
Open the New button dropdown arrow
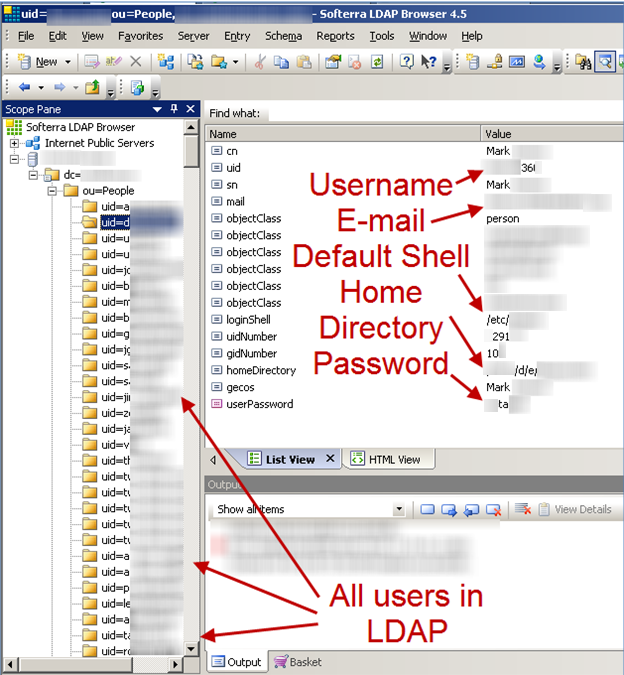68,62
